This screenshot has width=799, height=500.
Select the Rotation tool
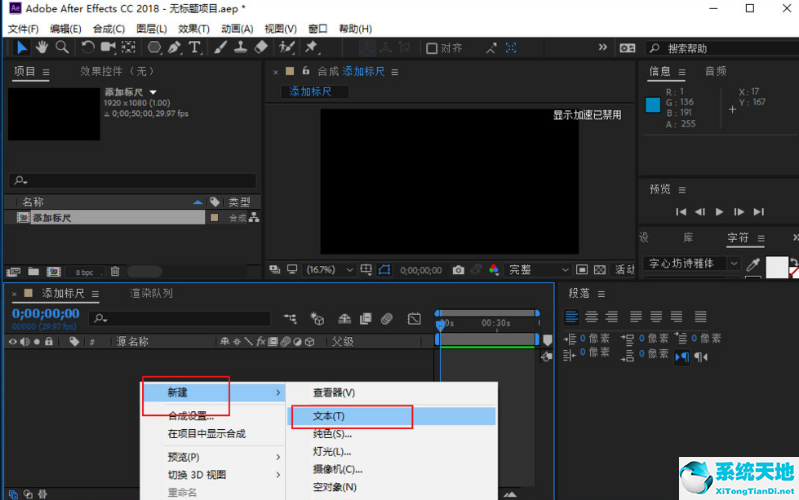88,48
